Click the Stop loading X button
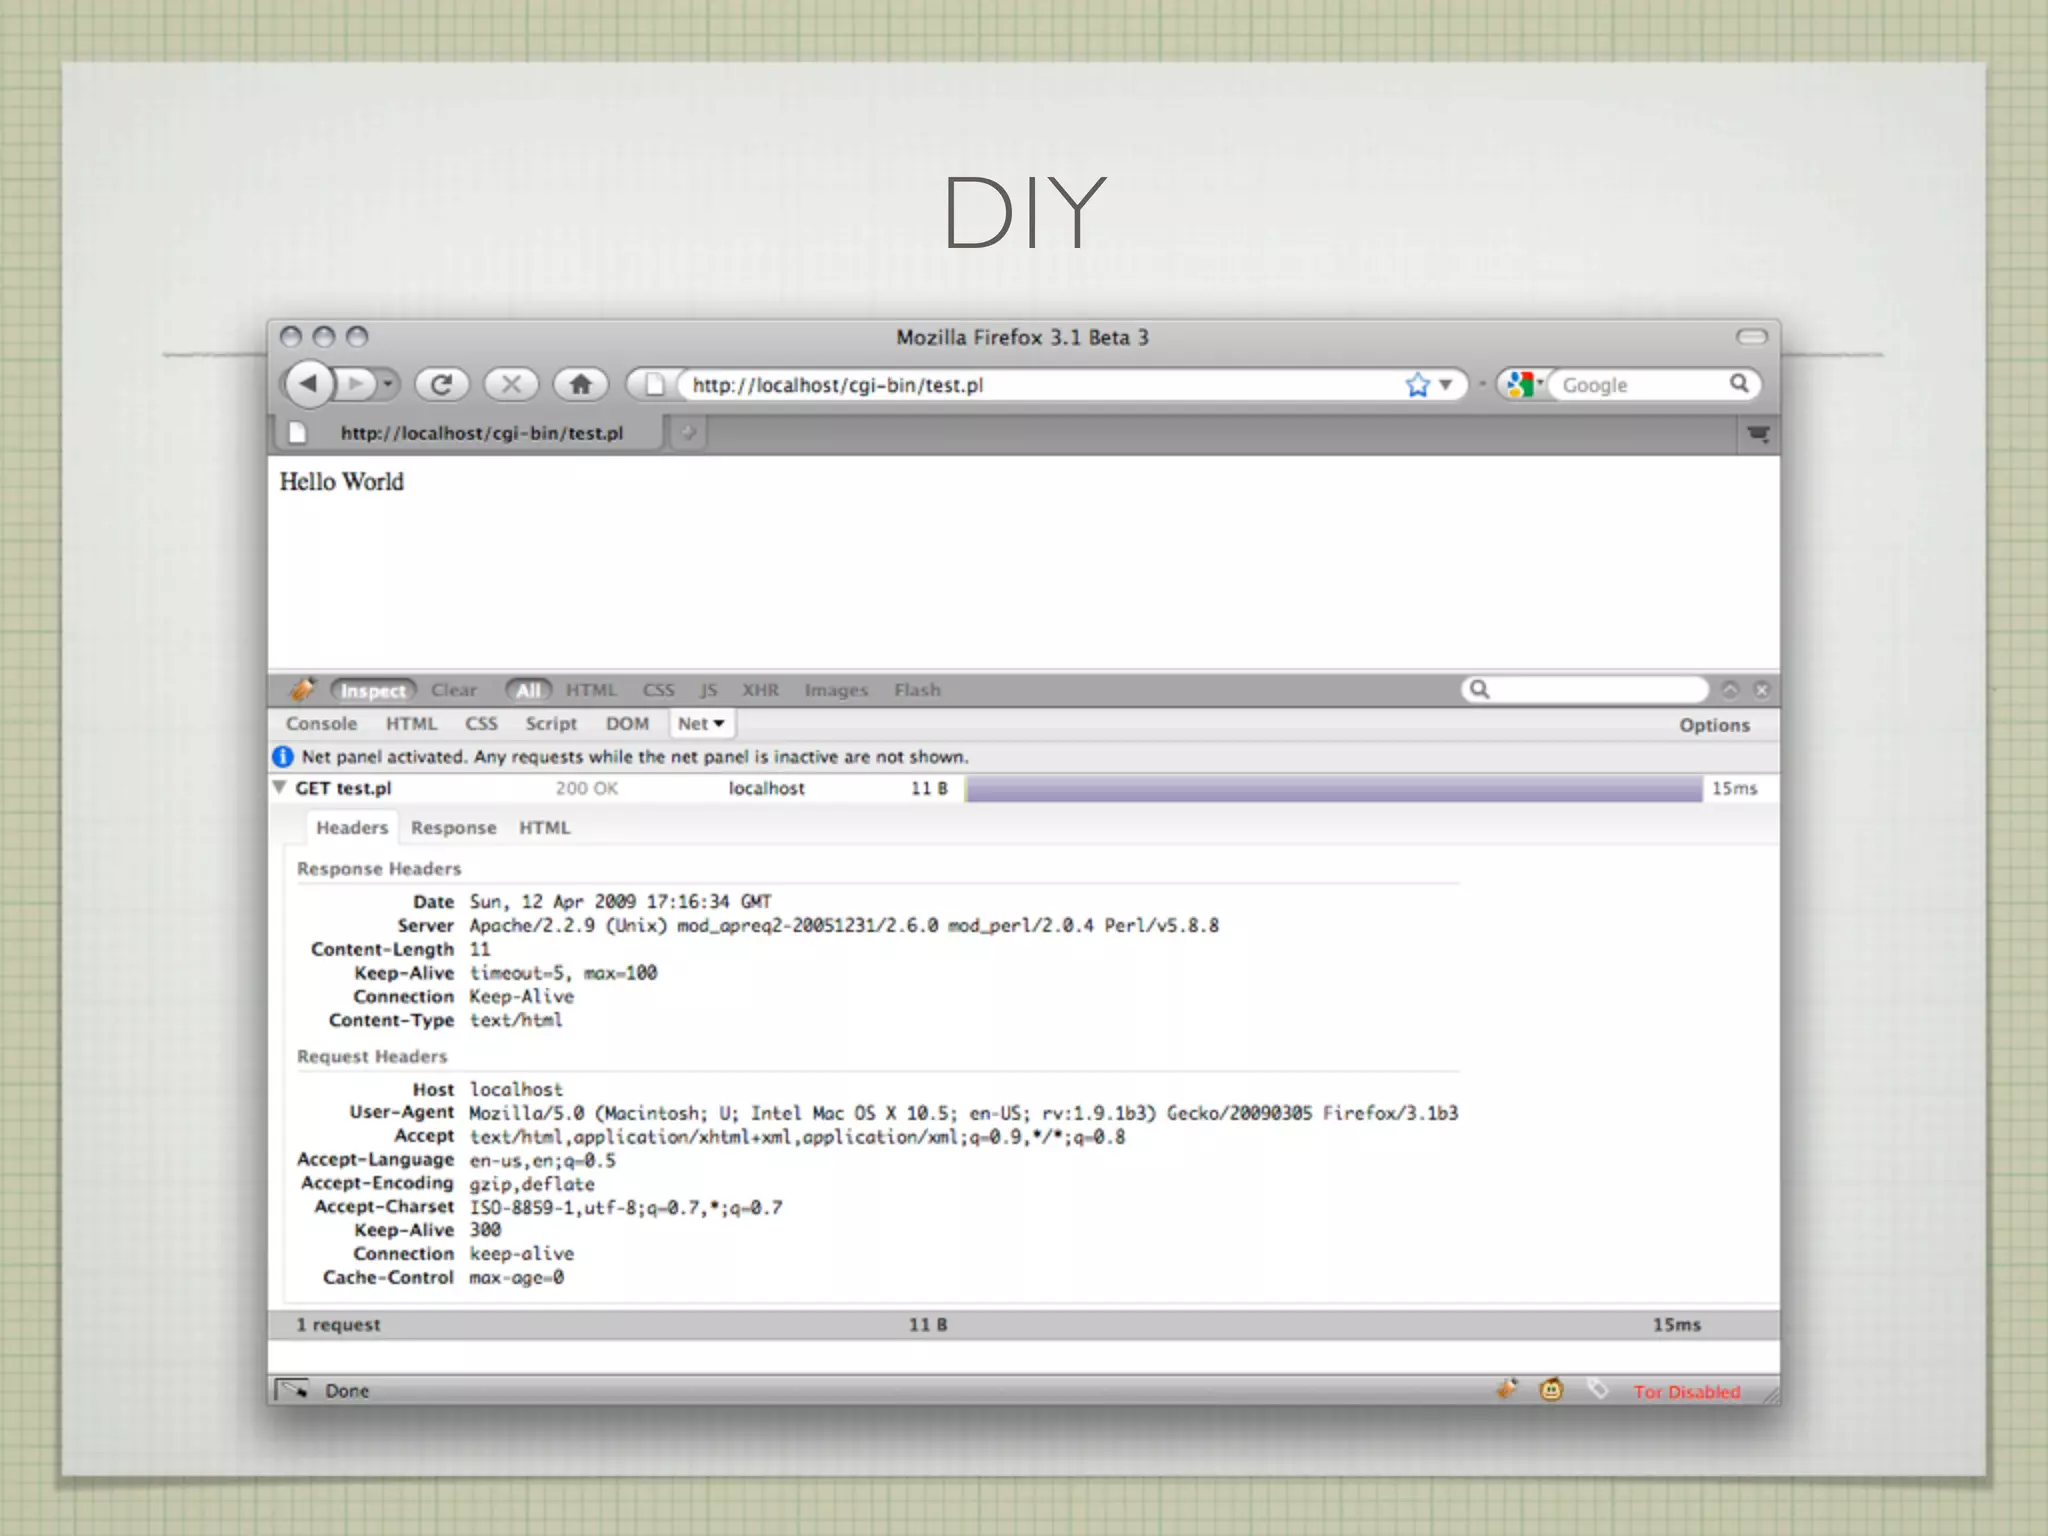The width and height of the screenshot is (2048, 1536). (511, 385)
